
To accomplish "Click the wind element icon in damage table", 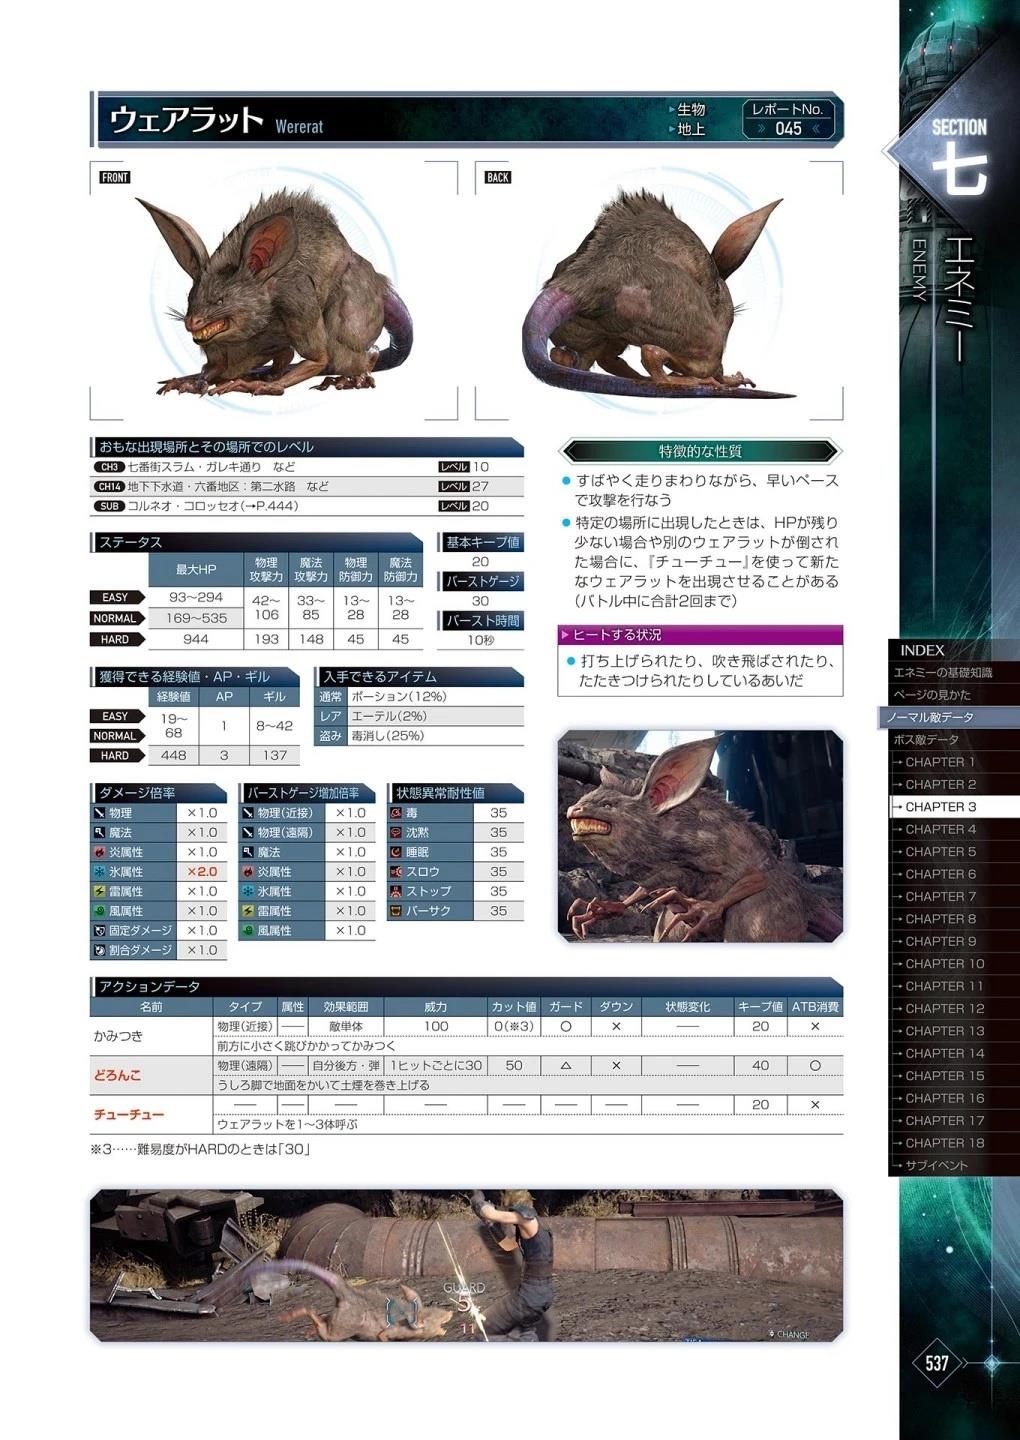I will point(99,911).
